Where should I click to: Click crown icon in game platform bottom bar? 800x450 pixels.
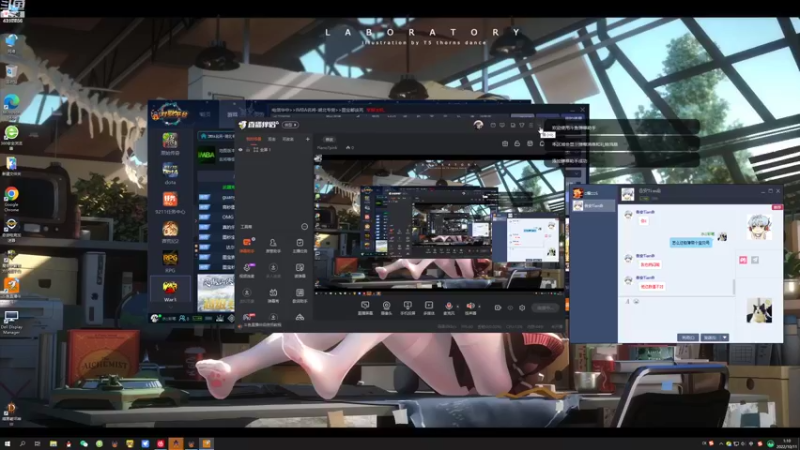click(220, 318)
